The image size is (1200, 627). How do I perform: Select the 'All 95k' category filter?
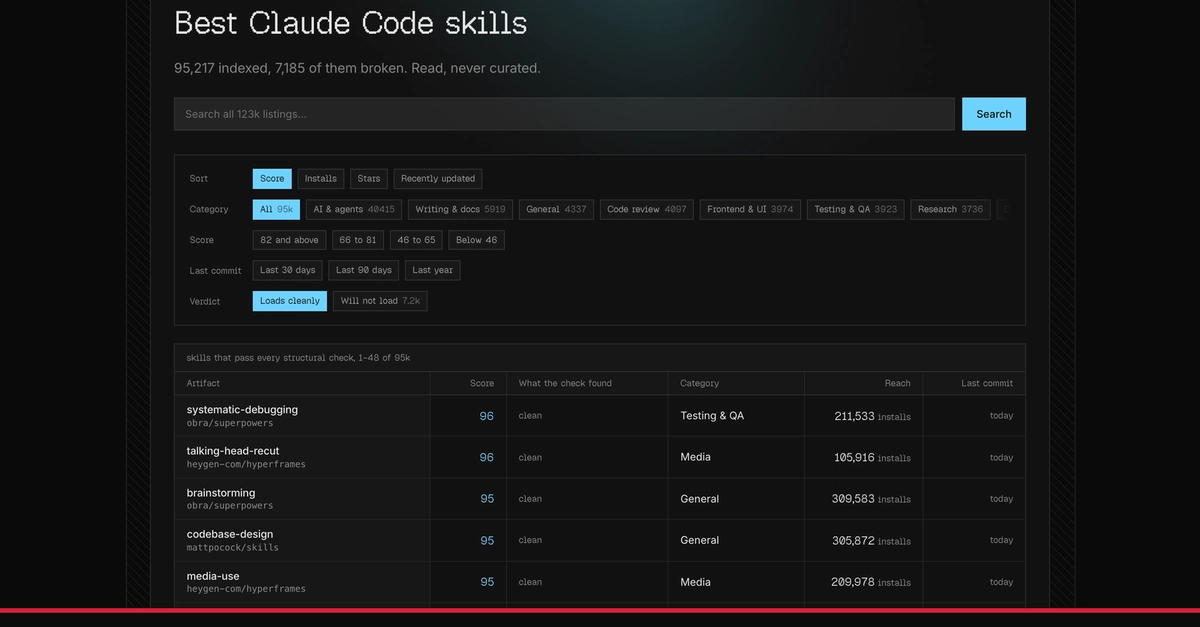[277, 210]
